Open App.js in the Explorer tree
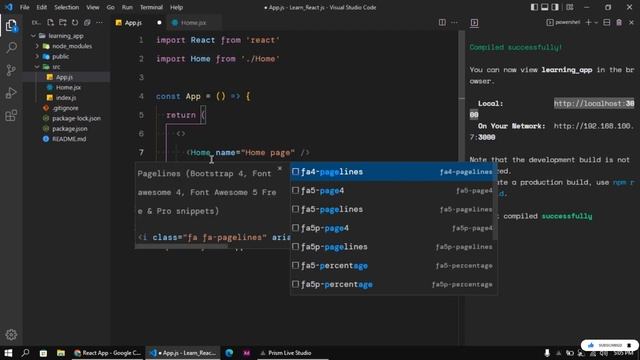Viewport: 640px width, 360px height. point(64,77)
